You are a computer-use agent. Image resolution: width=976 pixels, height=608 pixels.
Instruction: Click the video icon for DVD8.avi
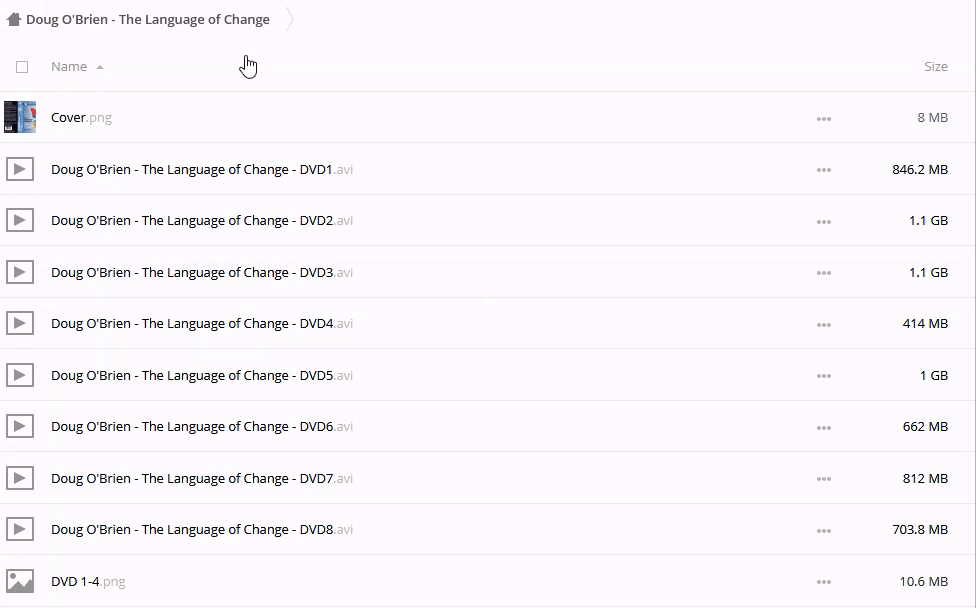(x=20, y=529)
